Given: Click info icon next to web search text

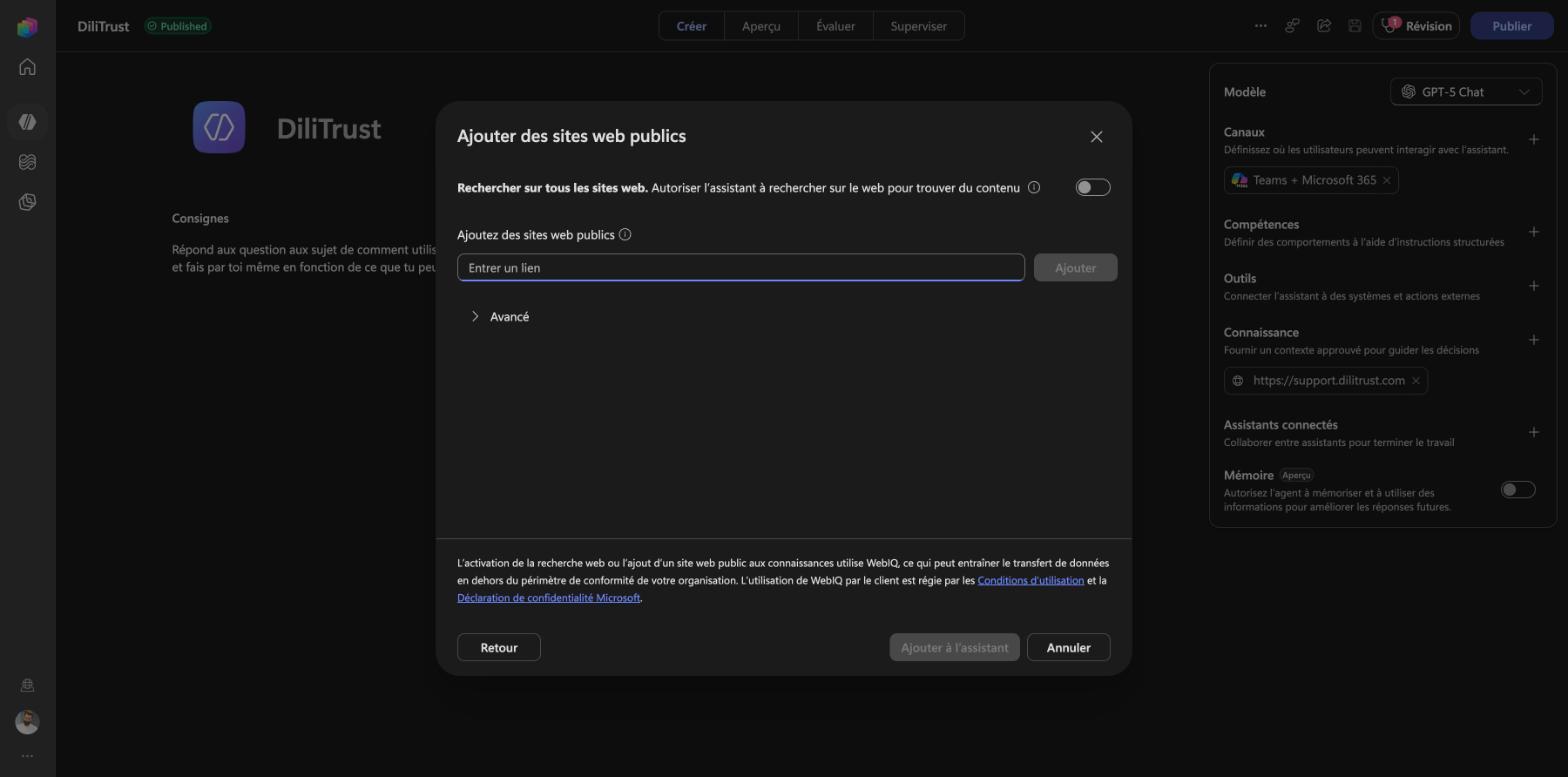Looking at the screenshot, I should [1034, 187].
